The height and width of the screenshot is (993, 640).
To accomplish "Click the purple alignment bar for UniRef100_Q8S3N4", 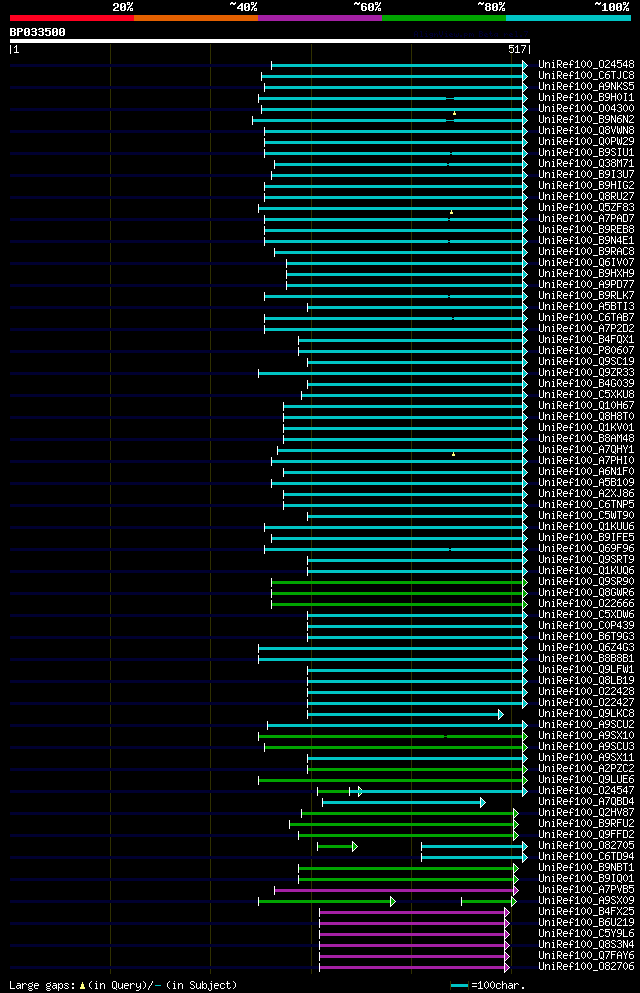I will [x=414, y=946].
